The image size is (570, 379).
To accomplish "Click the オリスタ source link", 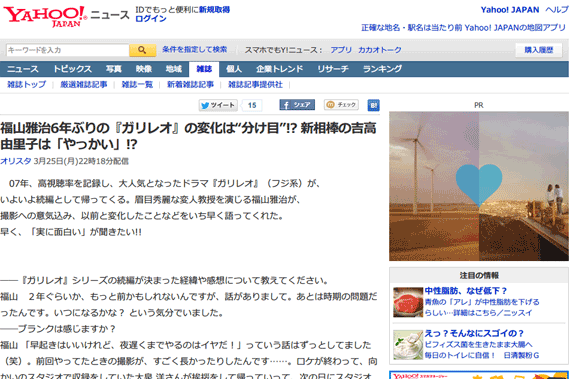I will pos(16,161).
